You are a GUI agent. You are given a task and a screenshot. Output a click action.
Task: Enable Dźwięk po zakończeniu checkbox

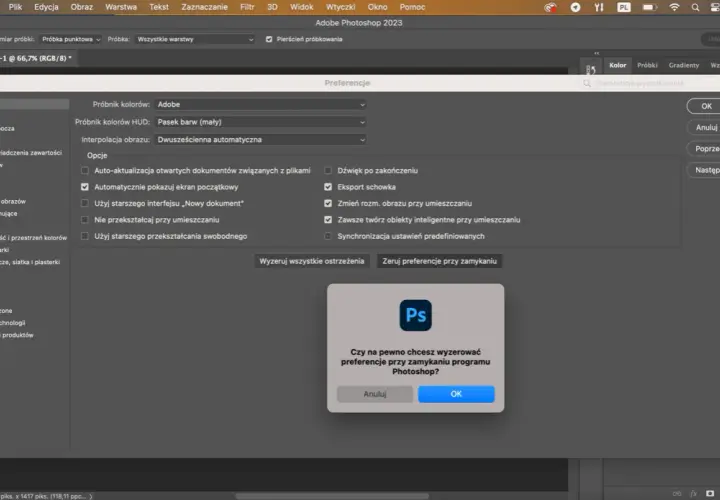[x=328, y=171]
